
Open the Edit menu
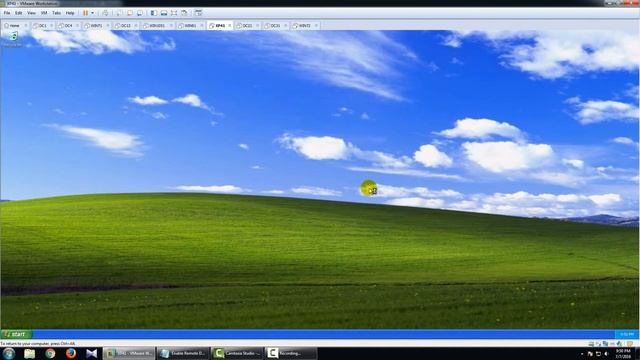(x=19, y=13)
